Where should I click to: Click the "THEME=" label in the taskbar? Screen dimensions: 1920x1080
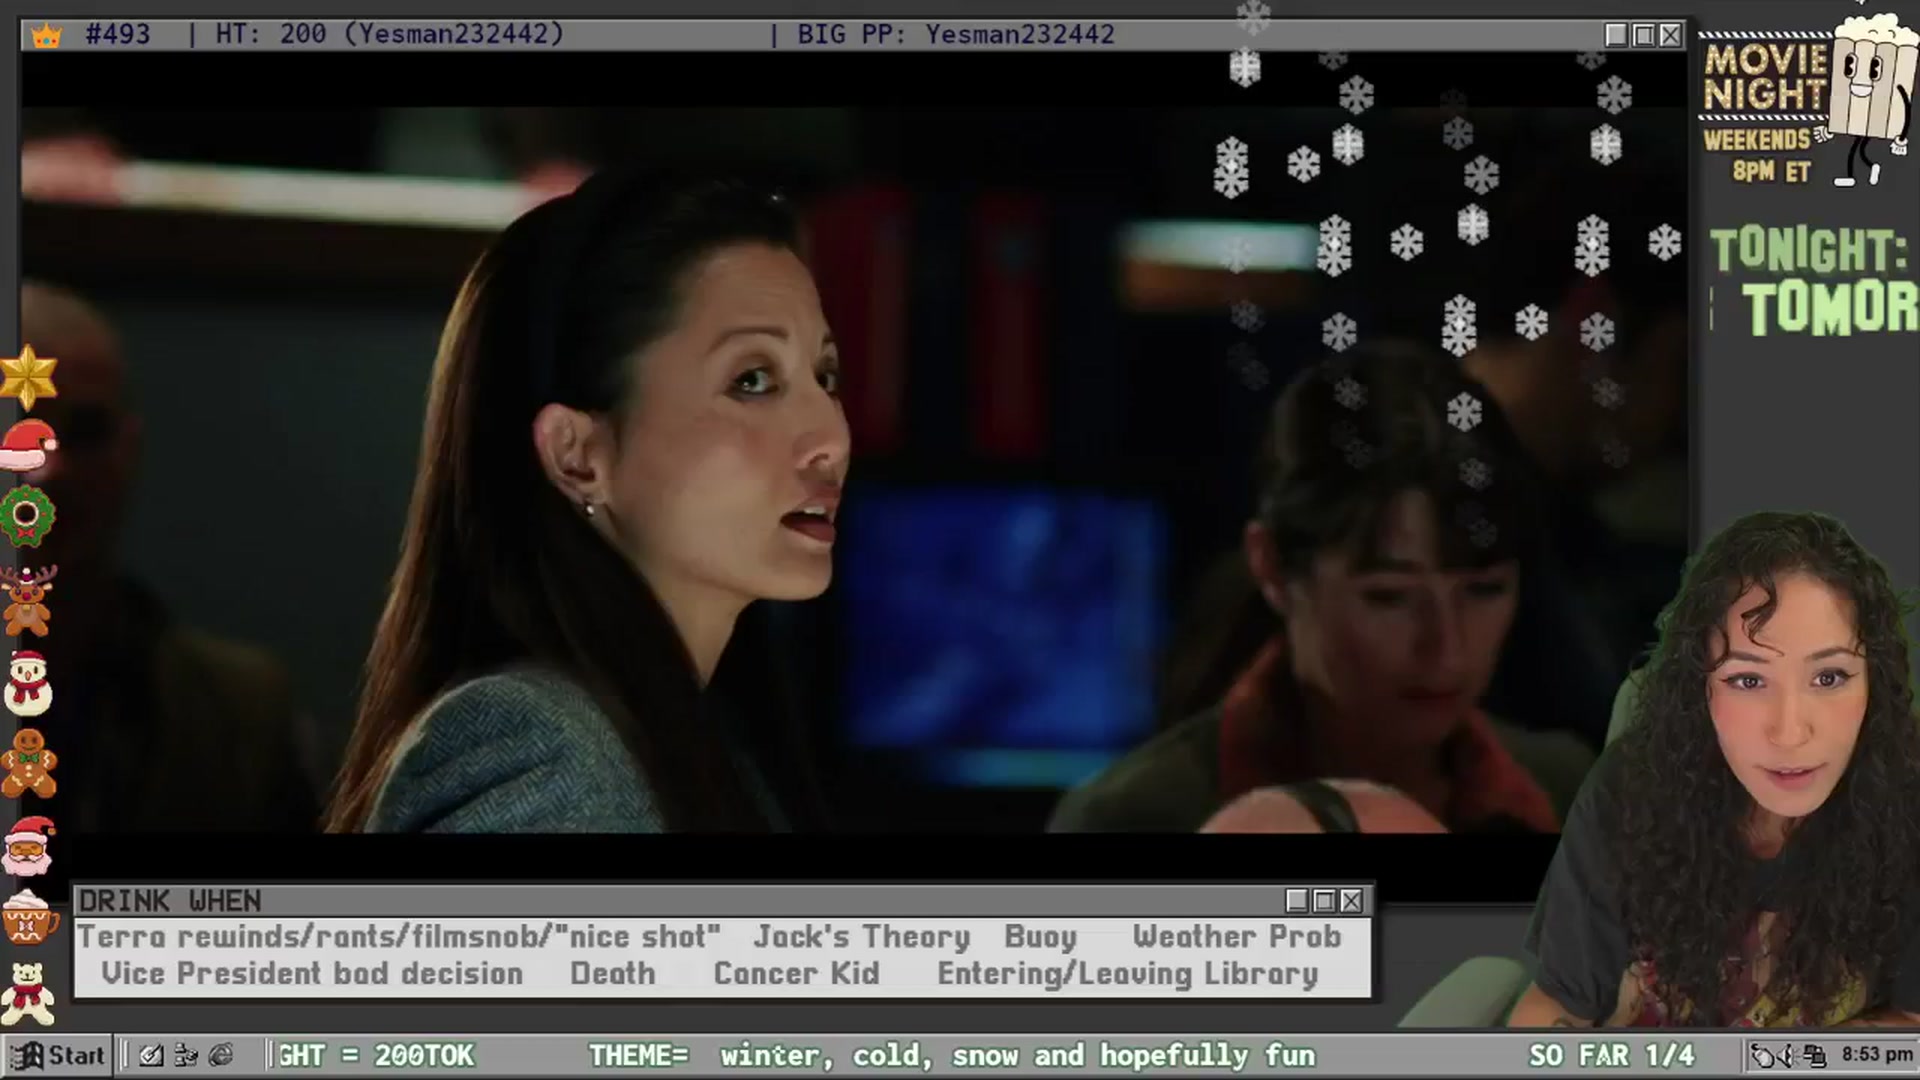pos(638,1055)
